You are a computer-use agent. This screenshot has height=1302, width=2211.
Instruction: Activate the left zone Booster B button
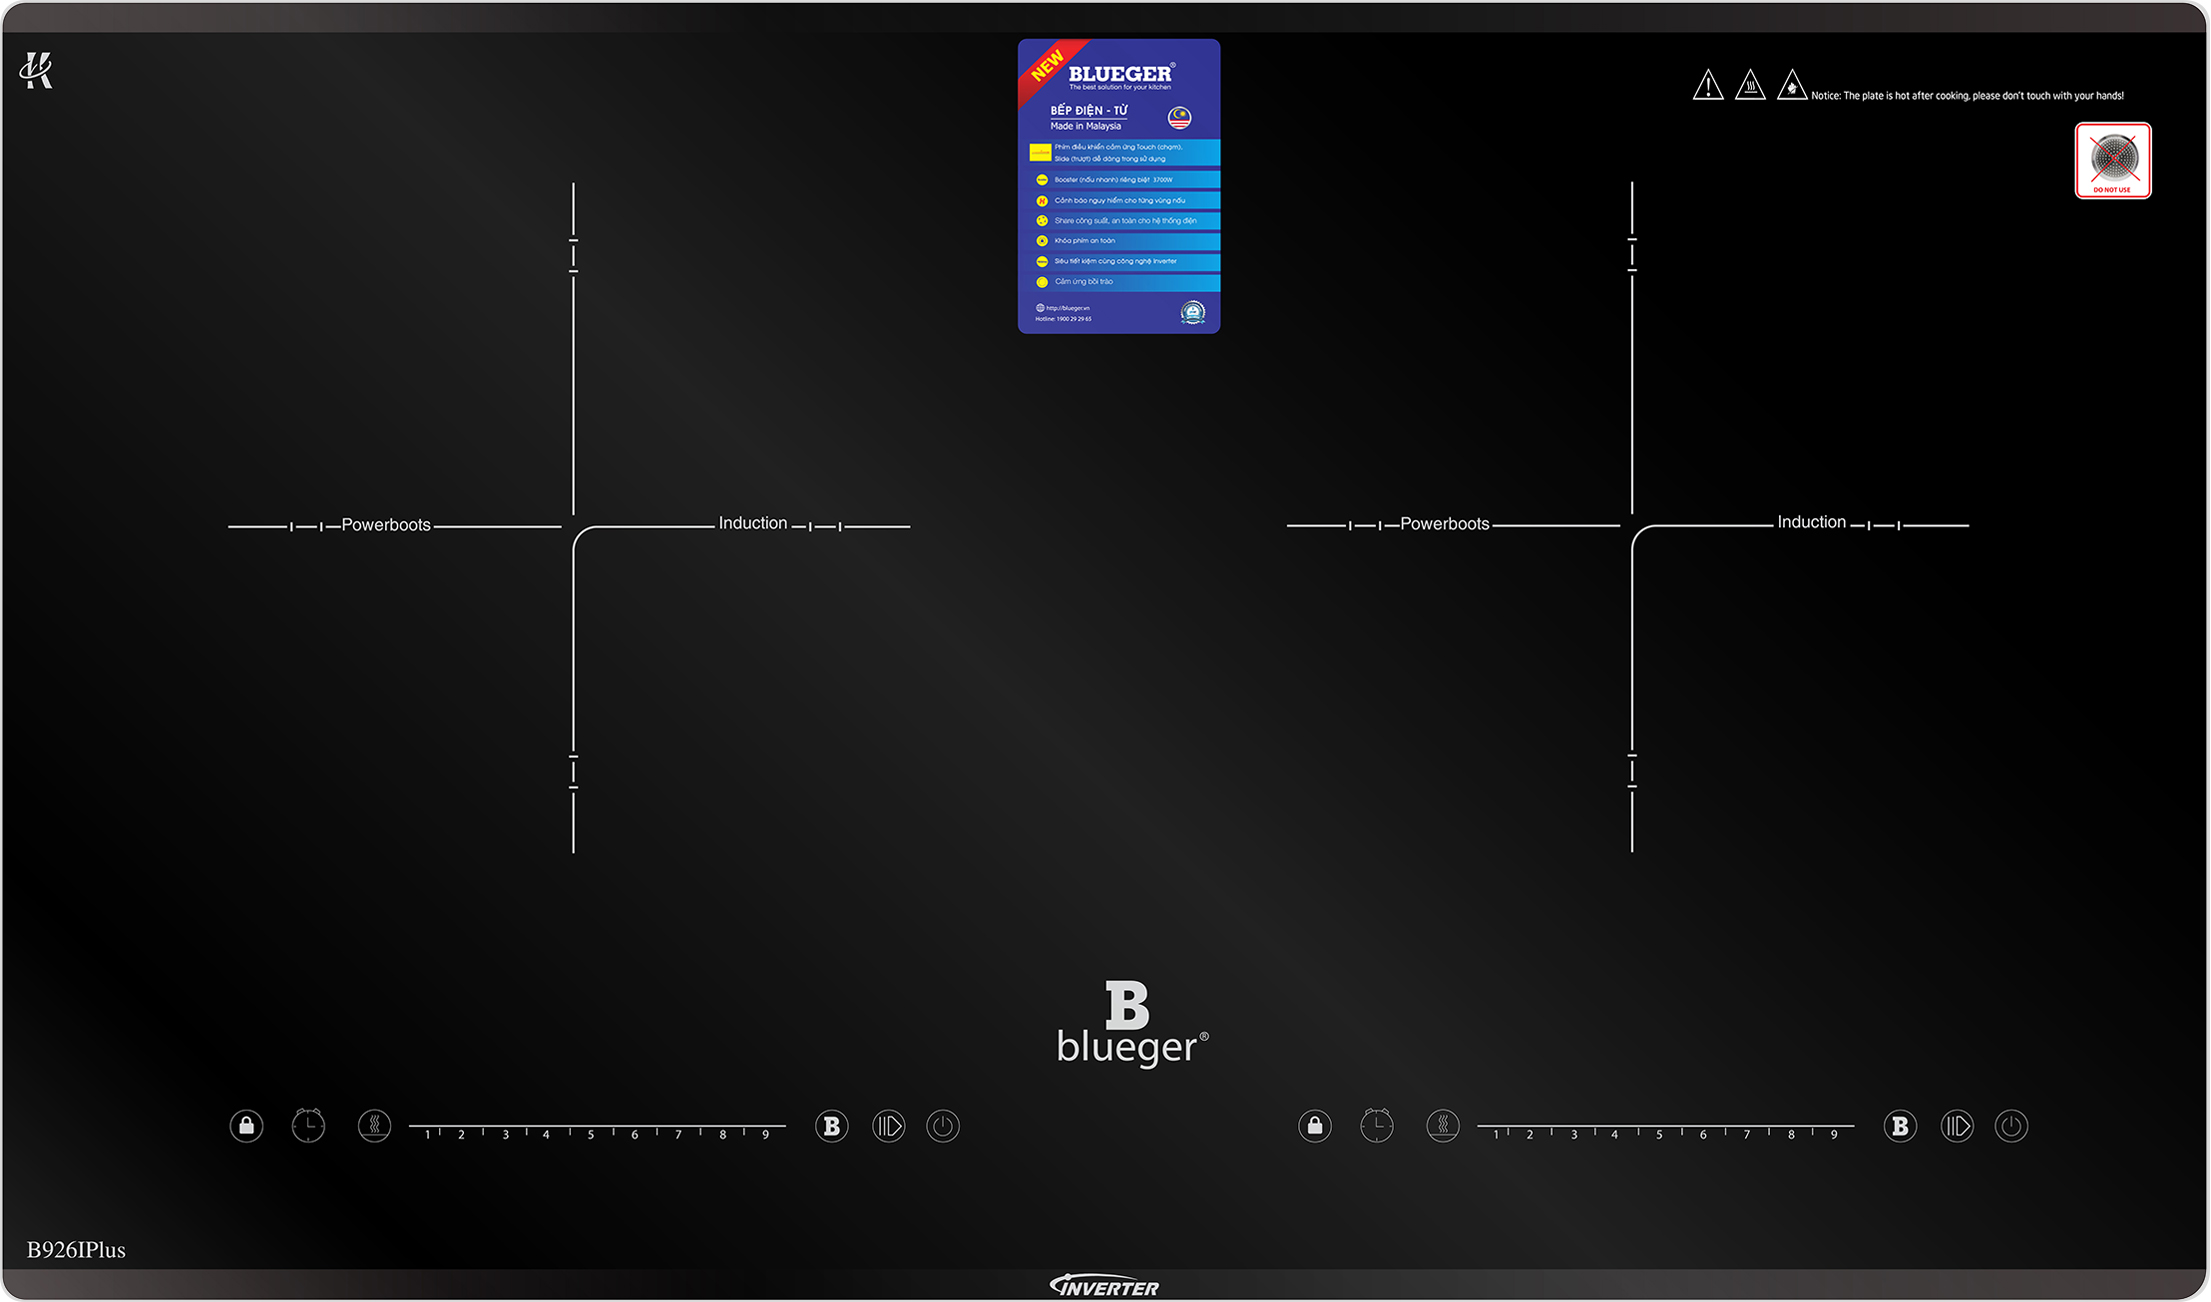pyautogui.click(x=831, y=1126)
